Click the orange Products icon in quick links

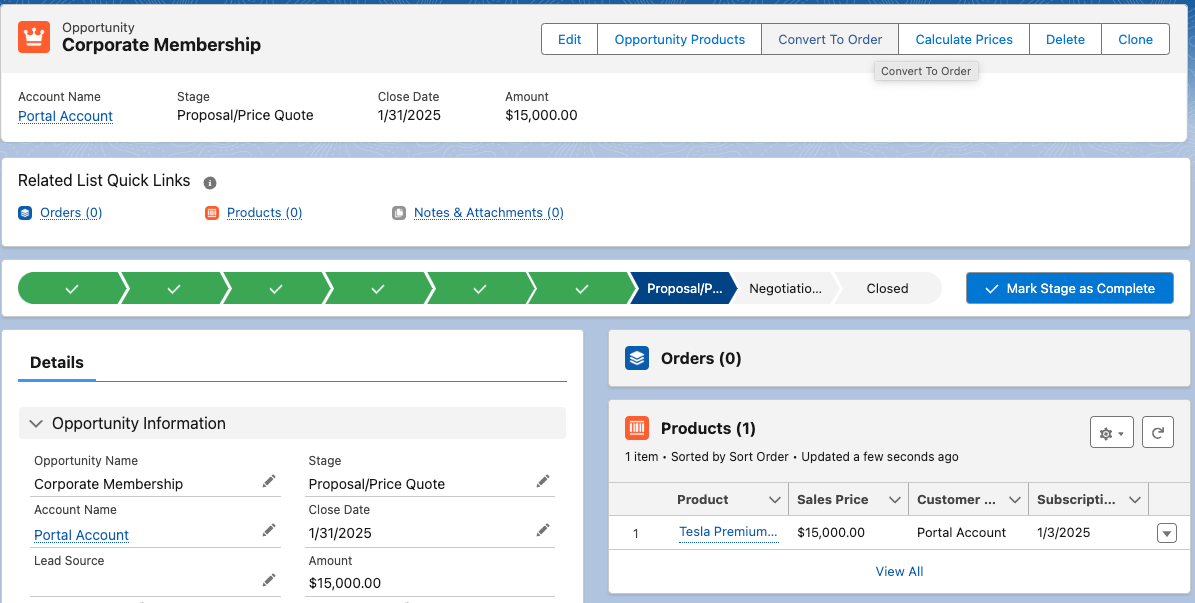coord(212,213)
